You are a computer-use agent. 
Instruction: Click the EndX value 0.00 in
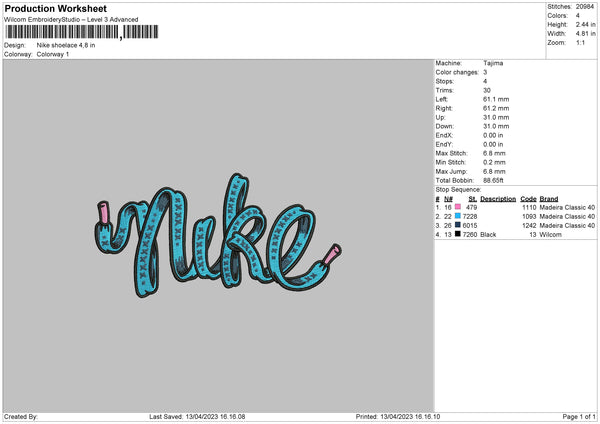pos(493,135)
